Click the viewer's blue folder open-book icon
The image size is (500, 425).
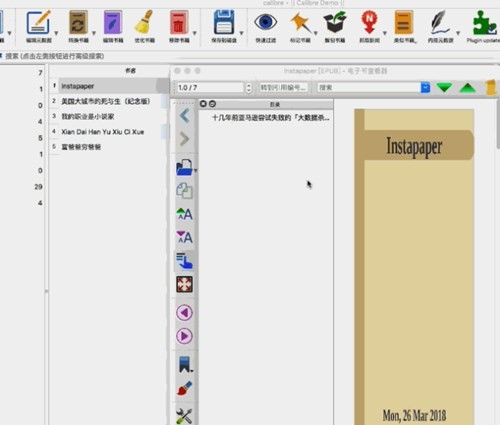[x=184, y=167]
